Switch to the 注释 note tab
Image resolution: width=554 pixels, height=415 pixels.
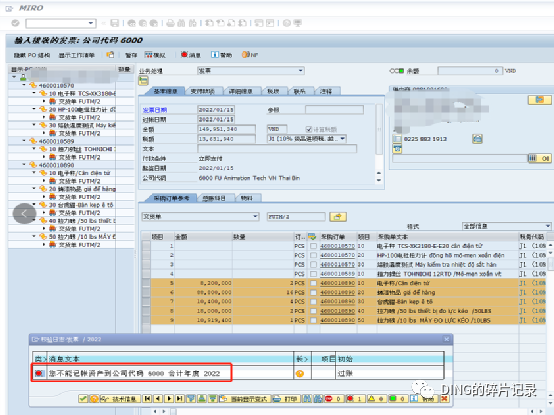tap(326, 91)
